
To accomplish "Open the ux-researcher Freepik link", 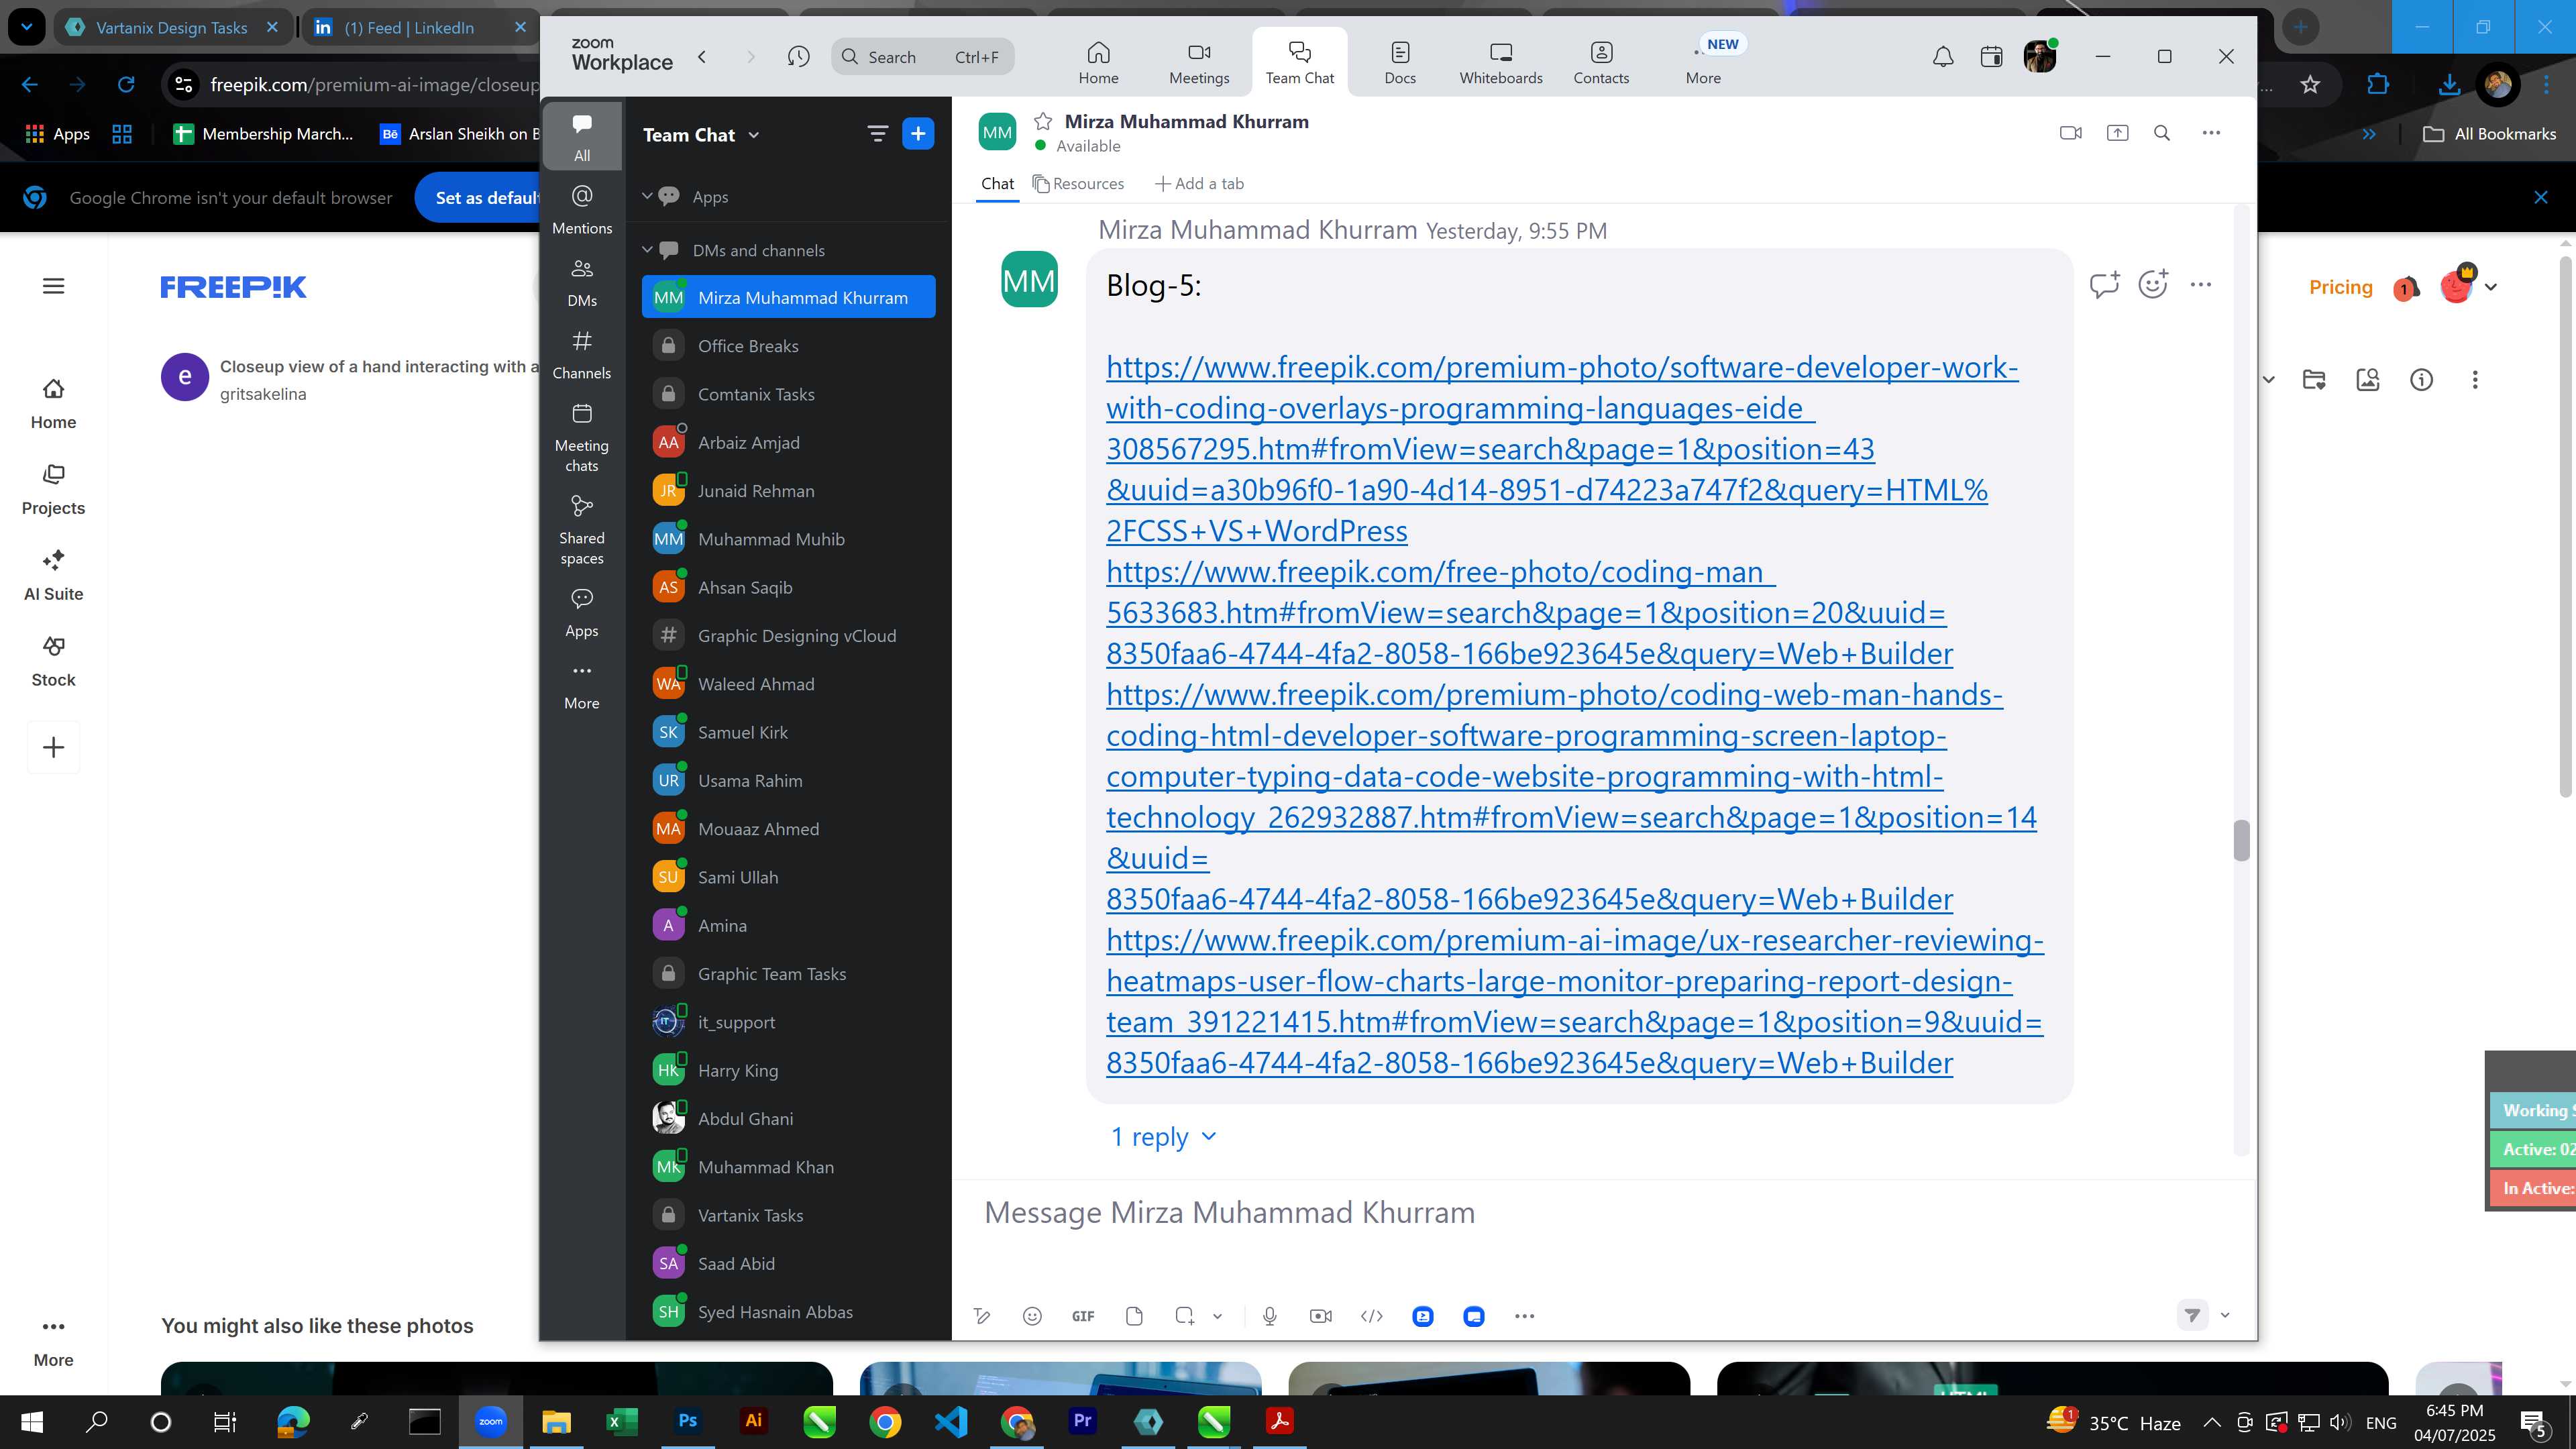I will (1575, 1001).
